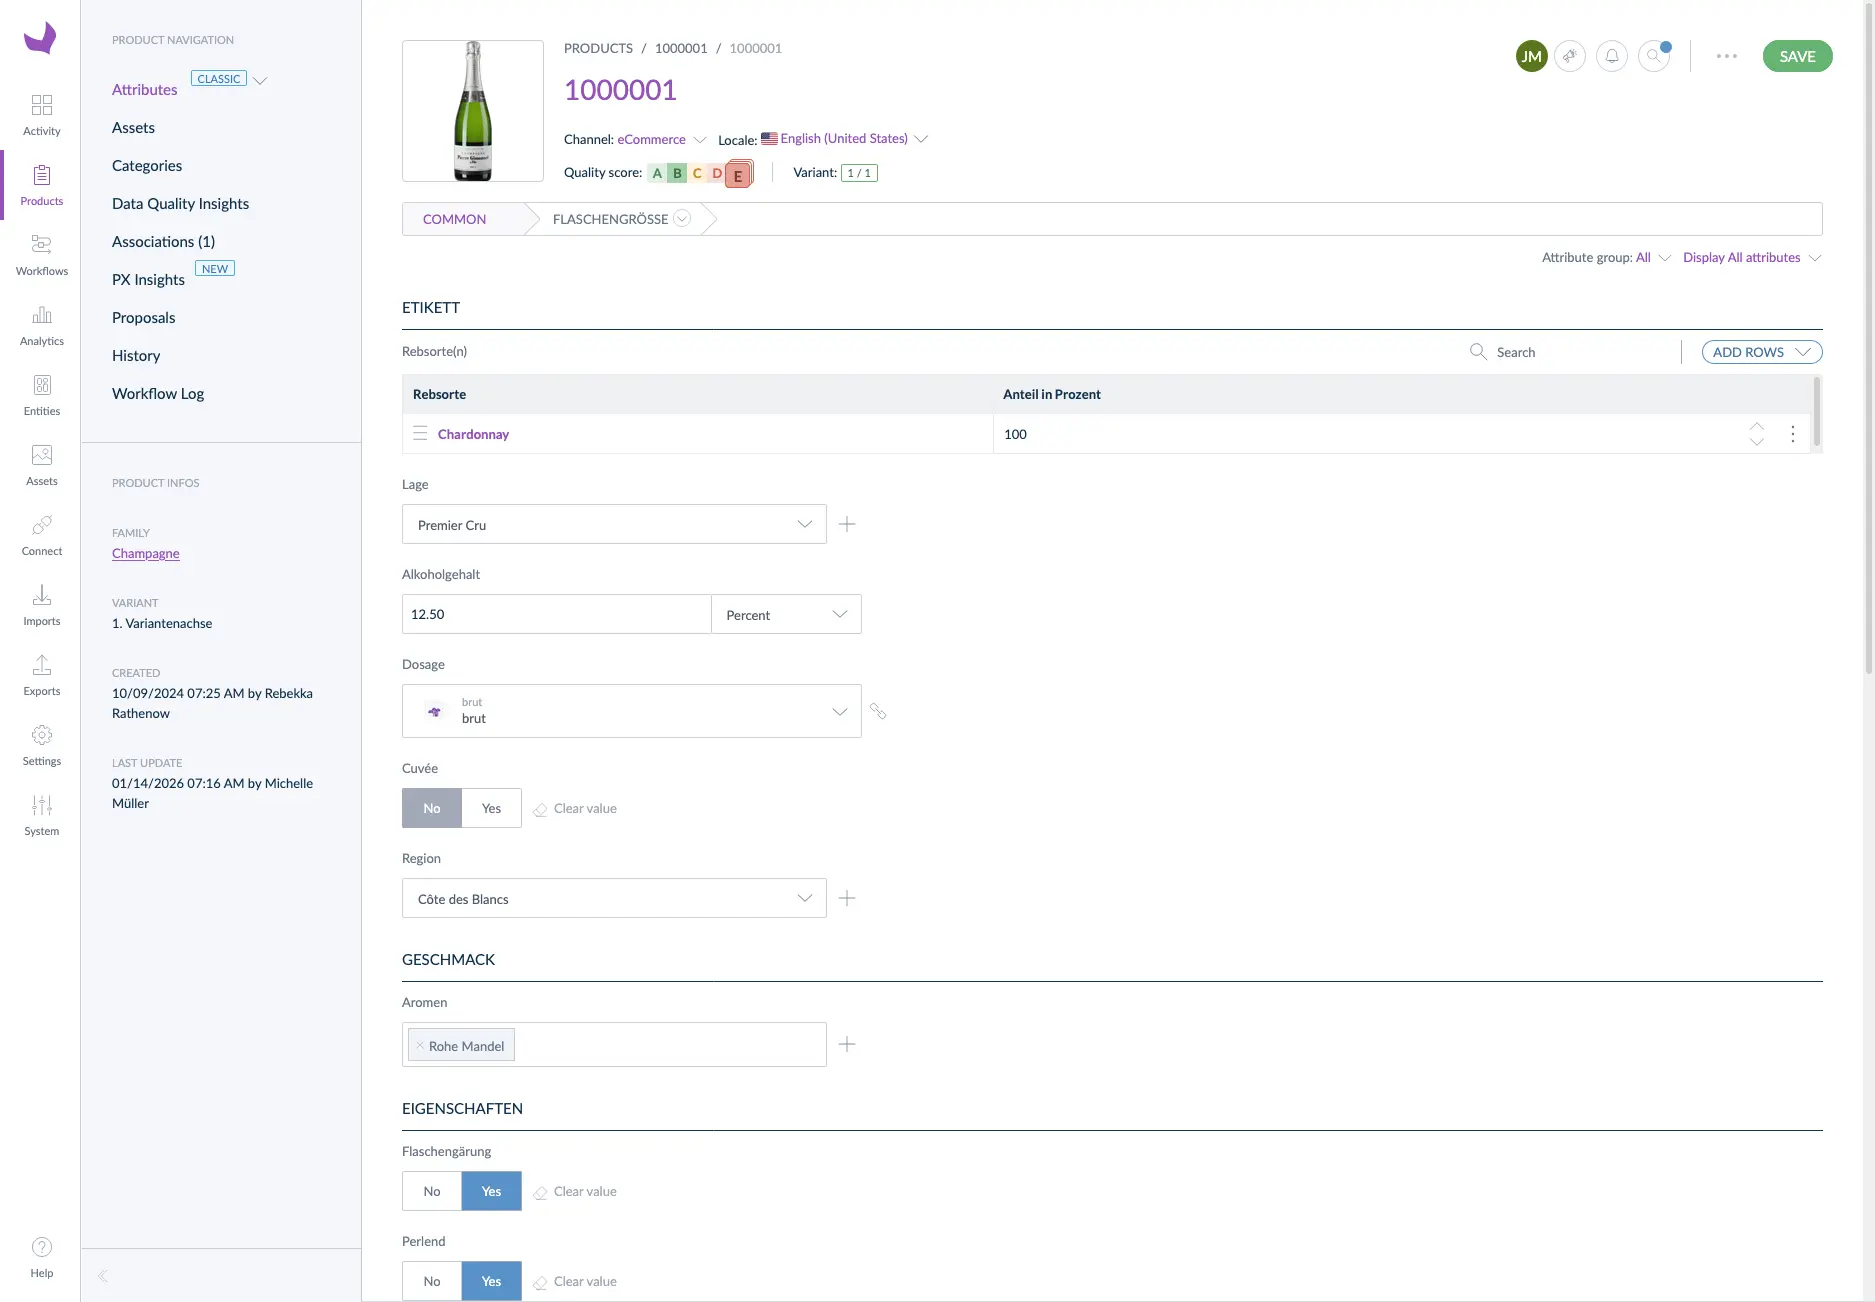The image size is (1875, 1302).
Task: Select the Workflows sidebar icon
Action: point(41,255)
